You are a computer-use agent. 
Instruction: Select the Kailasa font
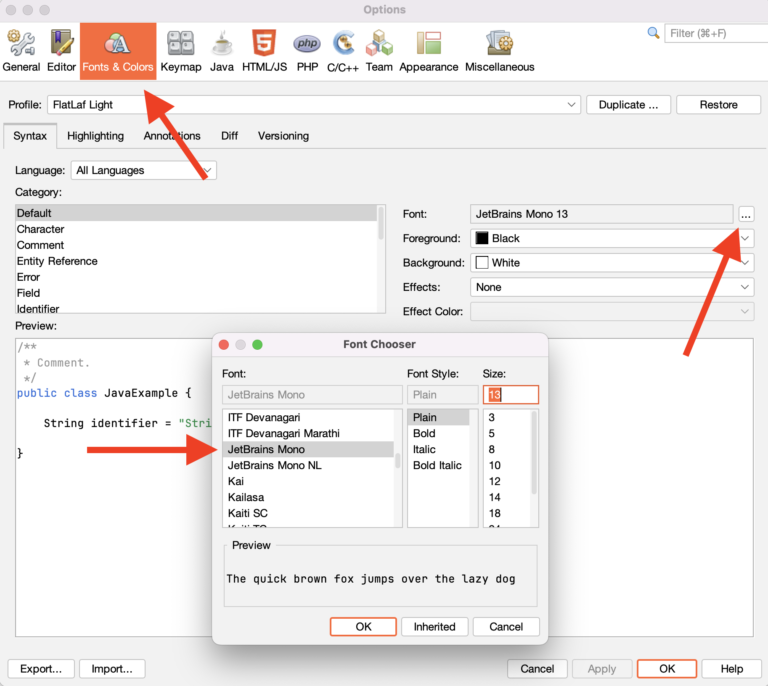(x=309, y=497)
